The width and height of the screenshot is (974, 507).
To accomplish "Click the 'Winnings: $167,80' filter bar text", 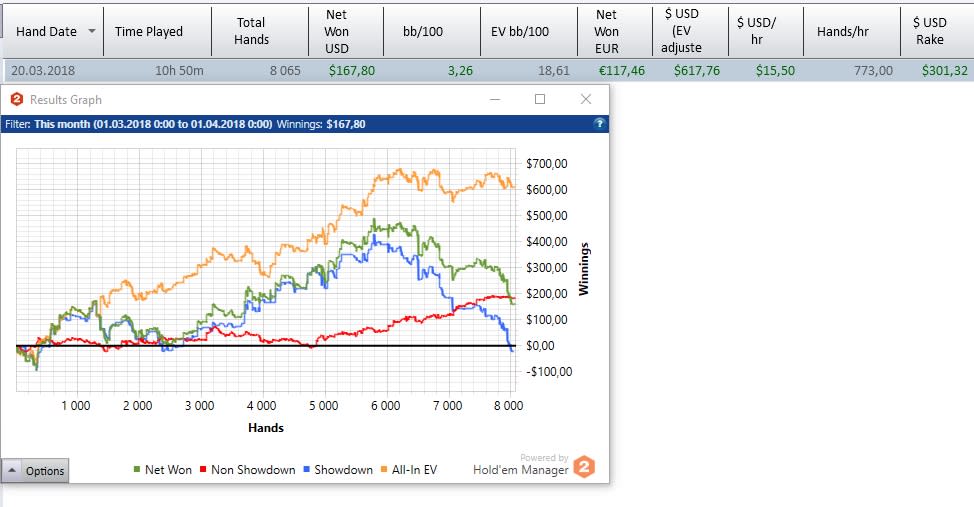I will pyautogui.click(x=321, y=124).
